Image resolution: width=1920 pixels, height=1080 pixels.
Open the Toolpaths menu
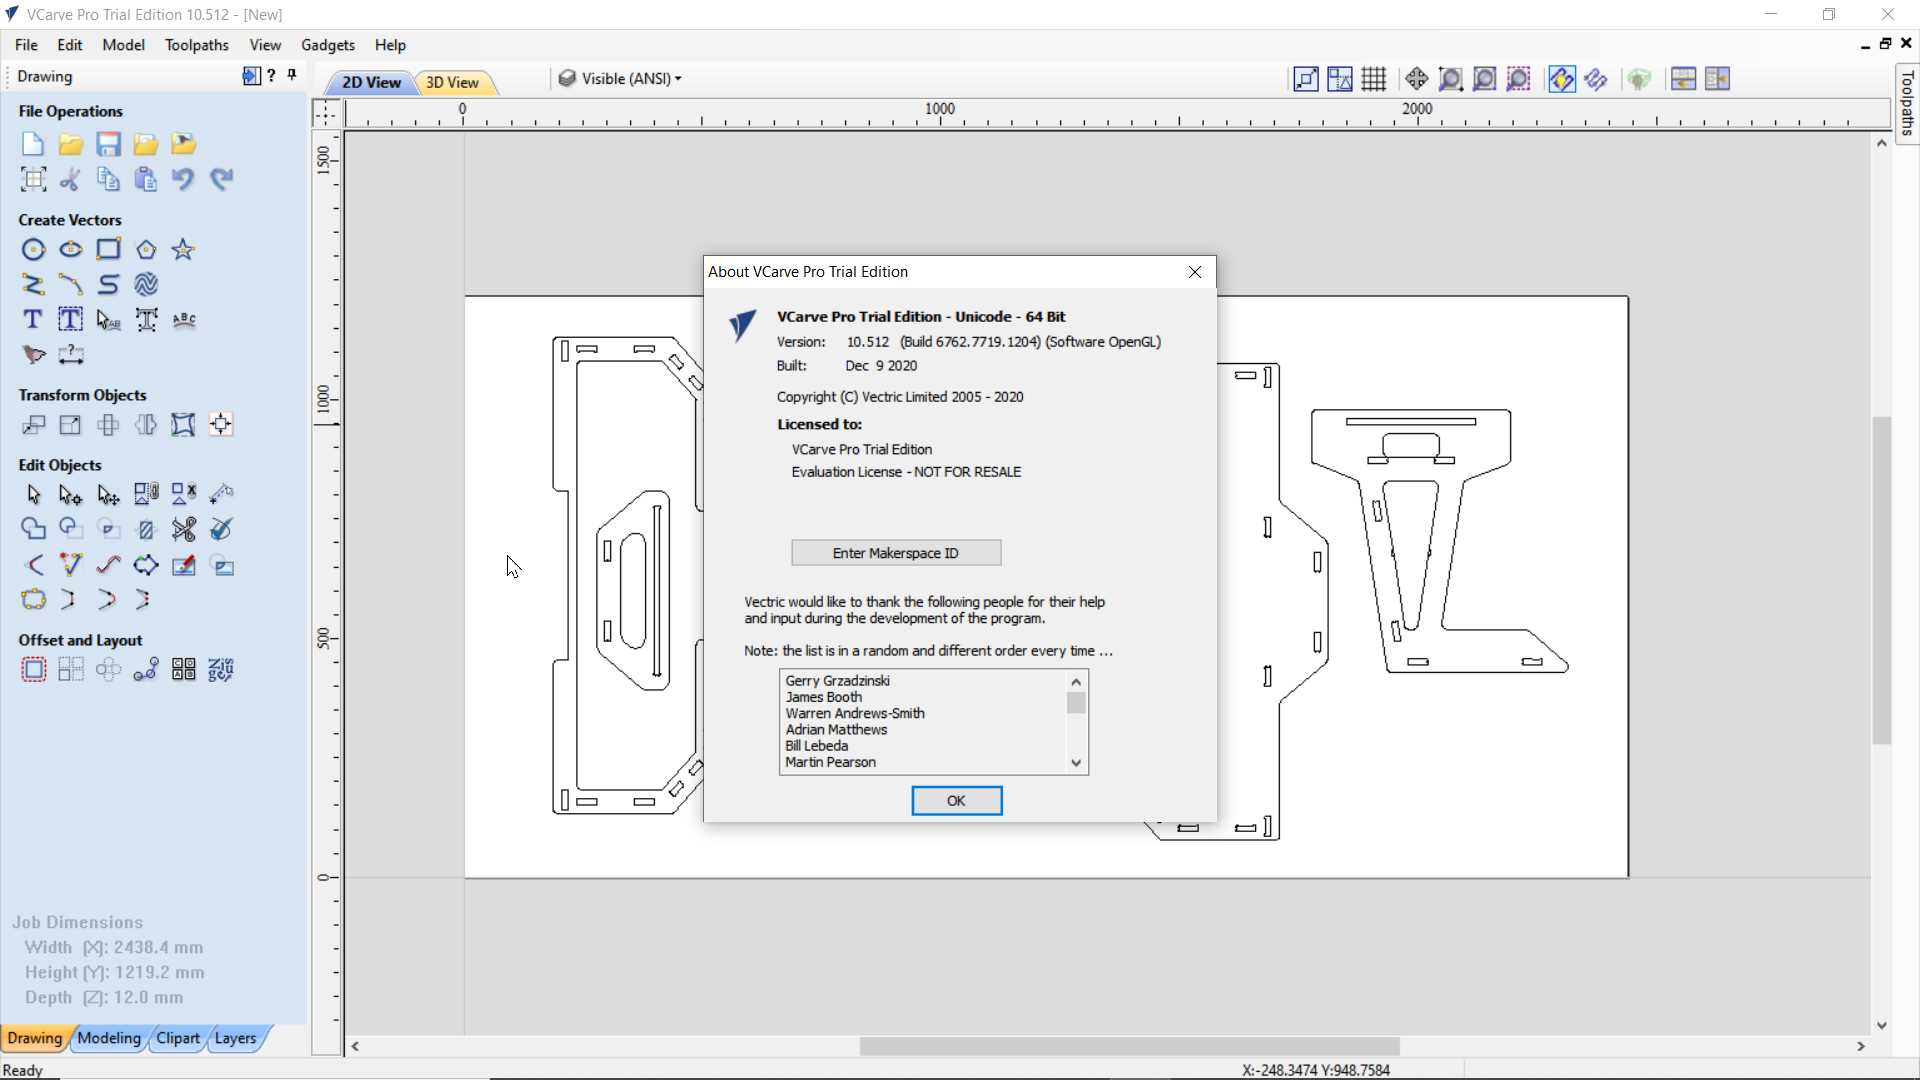point(197,45)
